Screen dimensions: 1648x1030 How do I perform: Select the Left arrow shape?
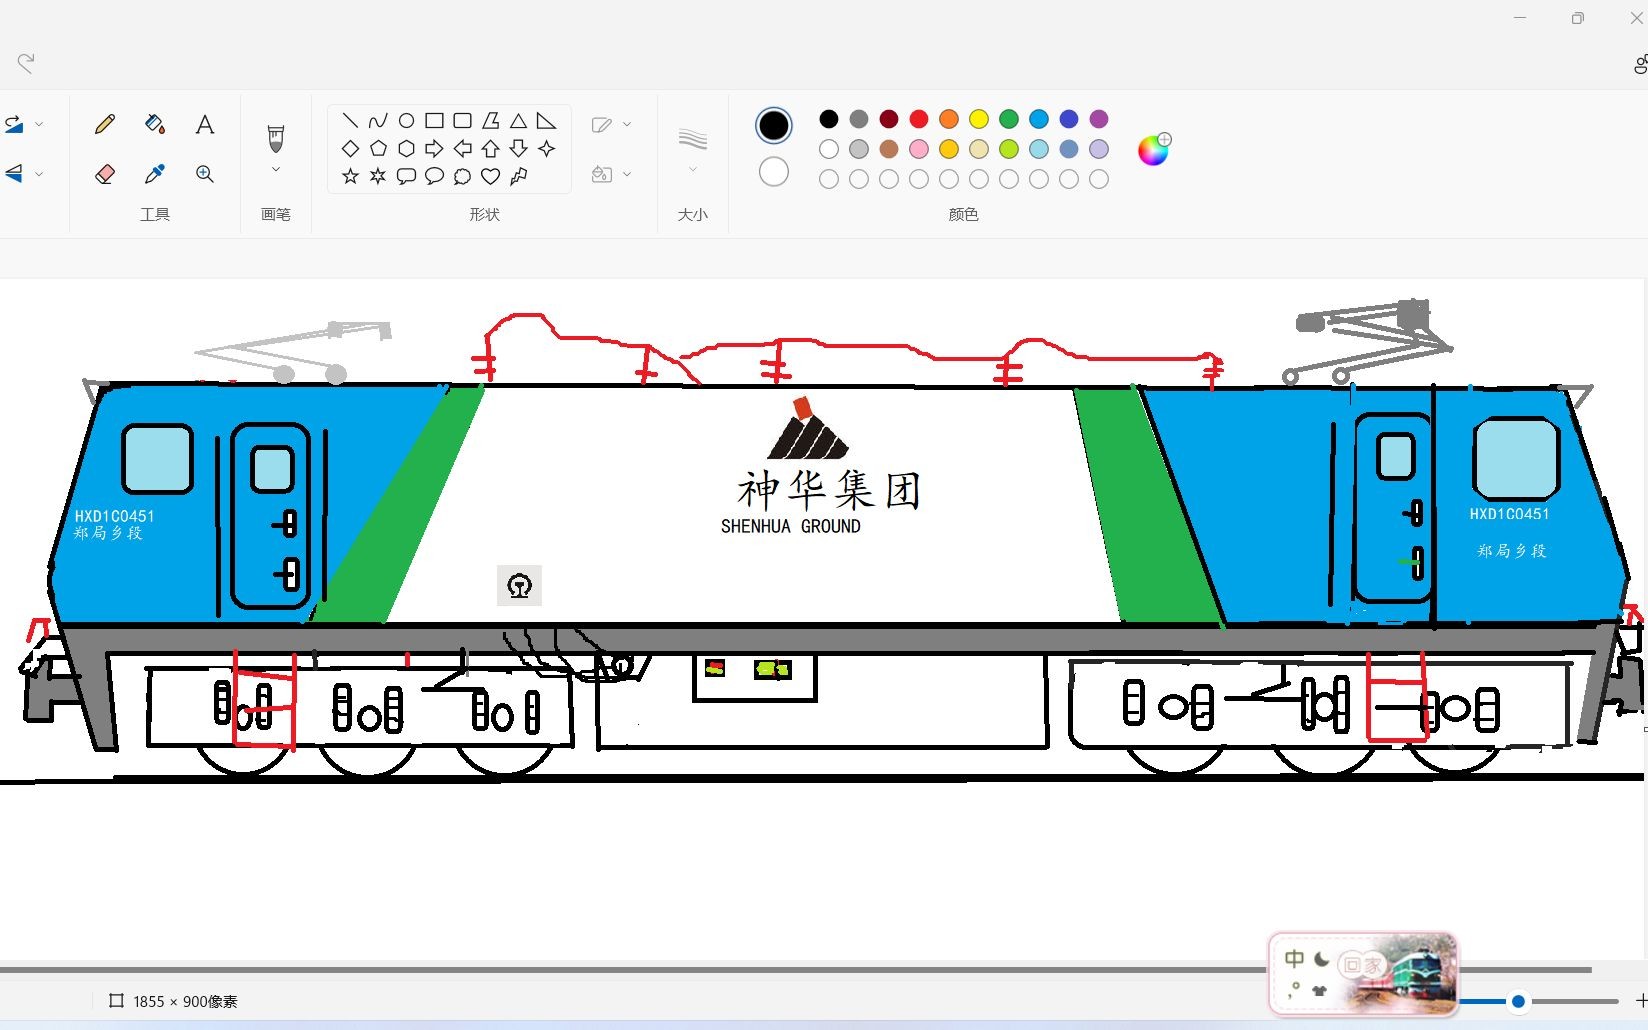pos(462,149)
